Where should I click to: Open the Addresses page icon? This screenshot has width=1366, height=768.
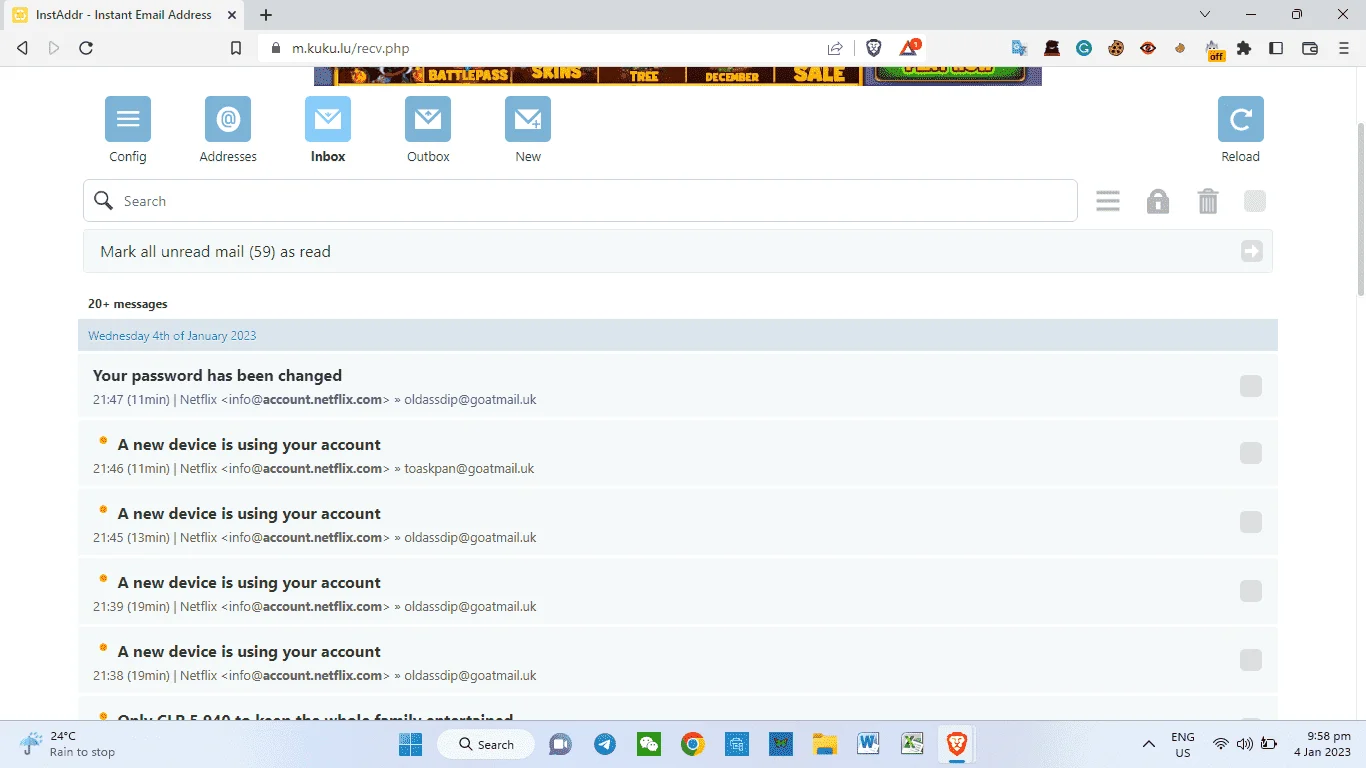(228, 119)
